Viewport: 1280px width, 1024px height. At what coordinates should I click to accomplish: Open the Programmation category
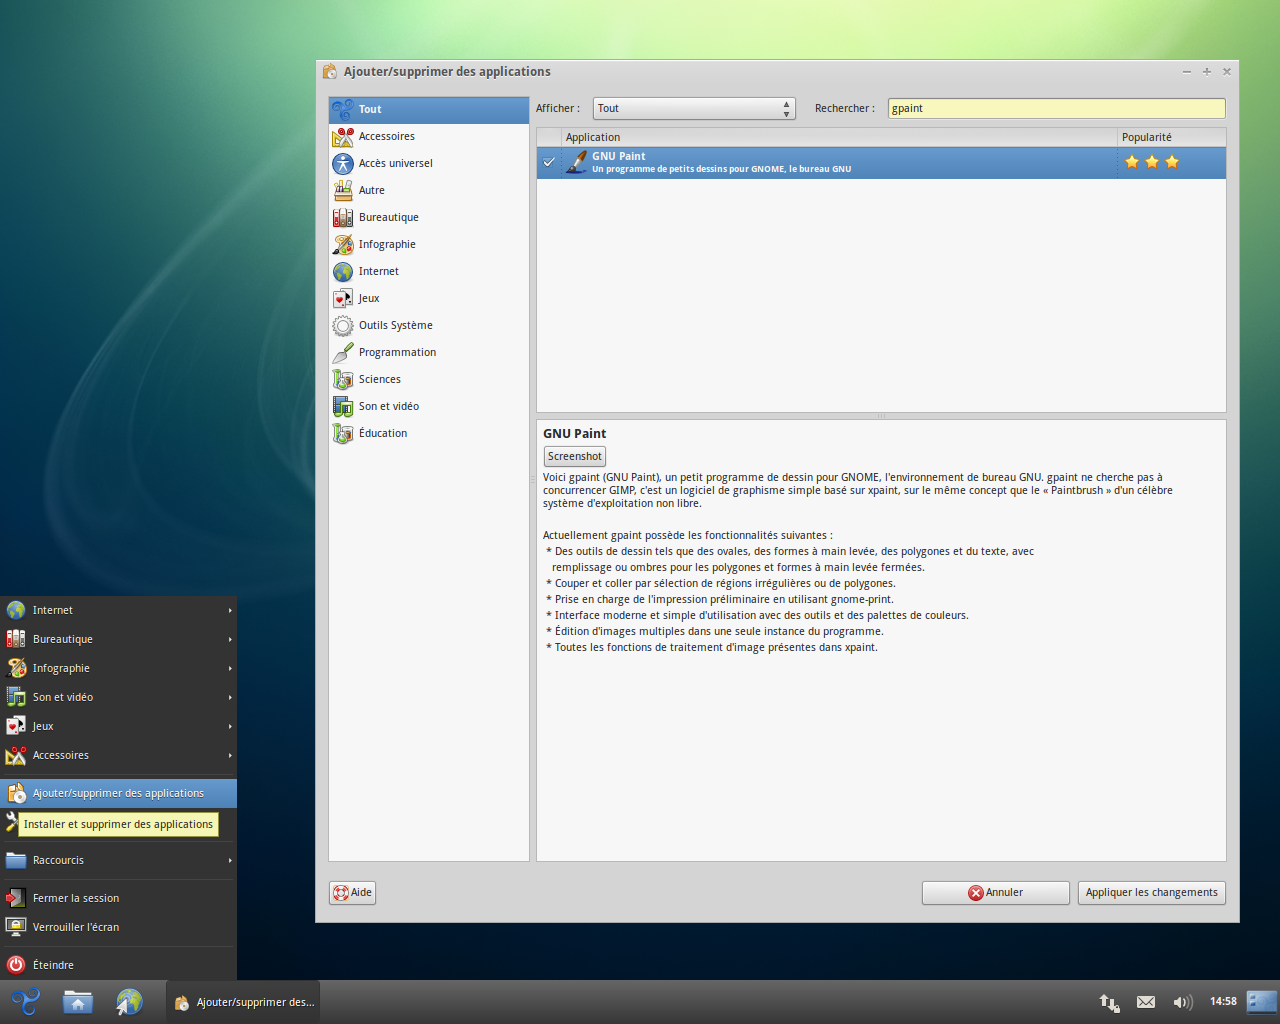coord(397,353)
